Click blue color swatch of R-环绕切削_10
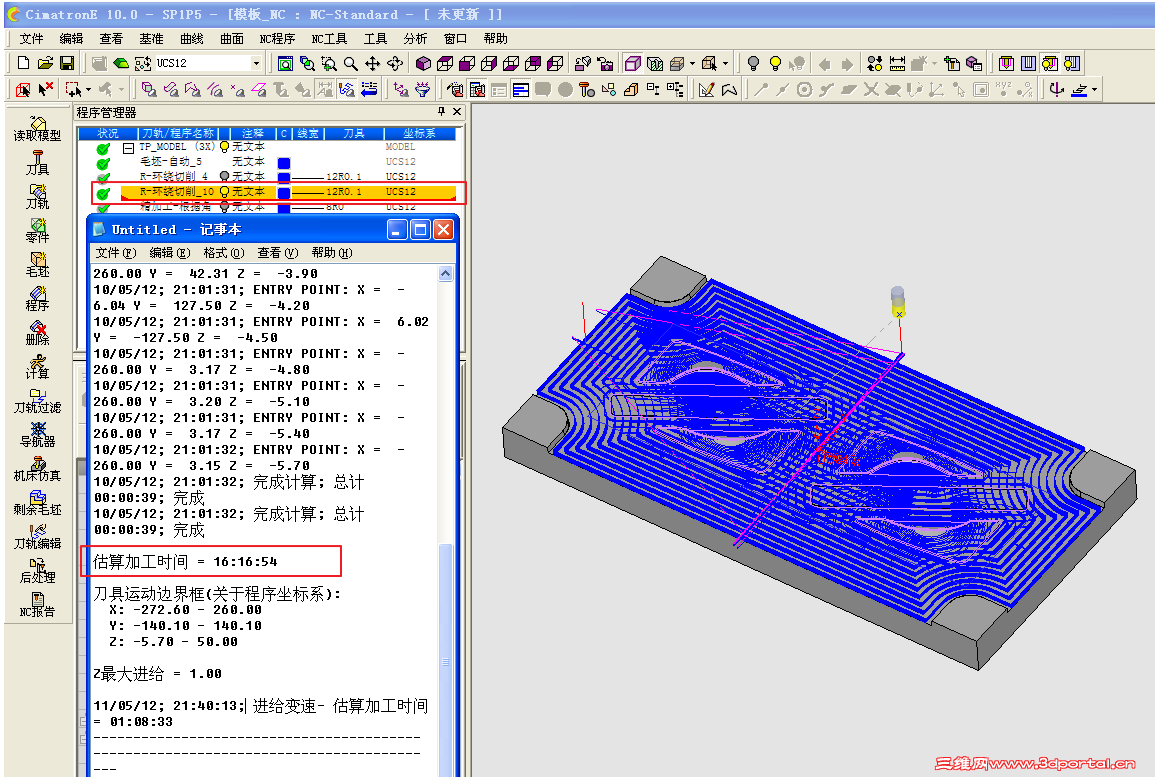 pyautogui.click(x=284, y=193)
